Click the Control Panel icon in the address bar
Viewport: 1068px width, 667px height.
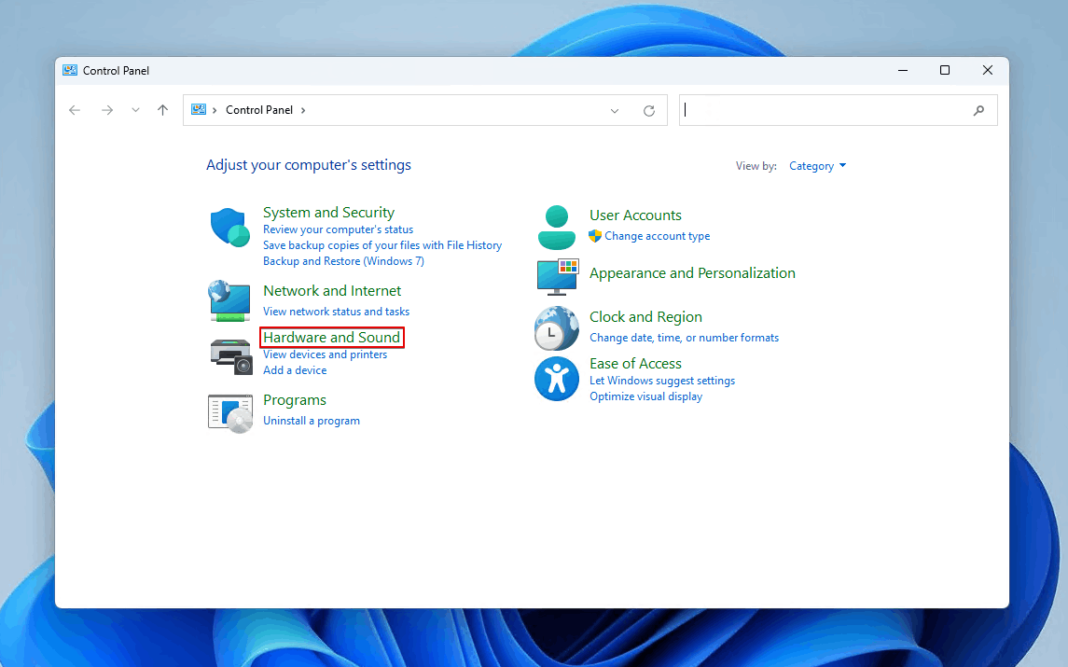pyautogui.click(x=197, y=109)
